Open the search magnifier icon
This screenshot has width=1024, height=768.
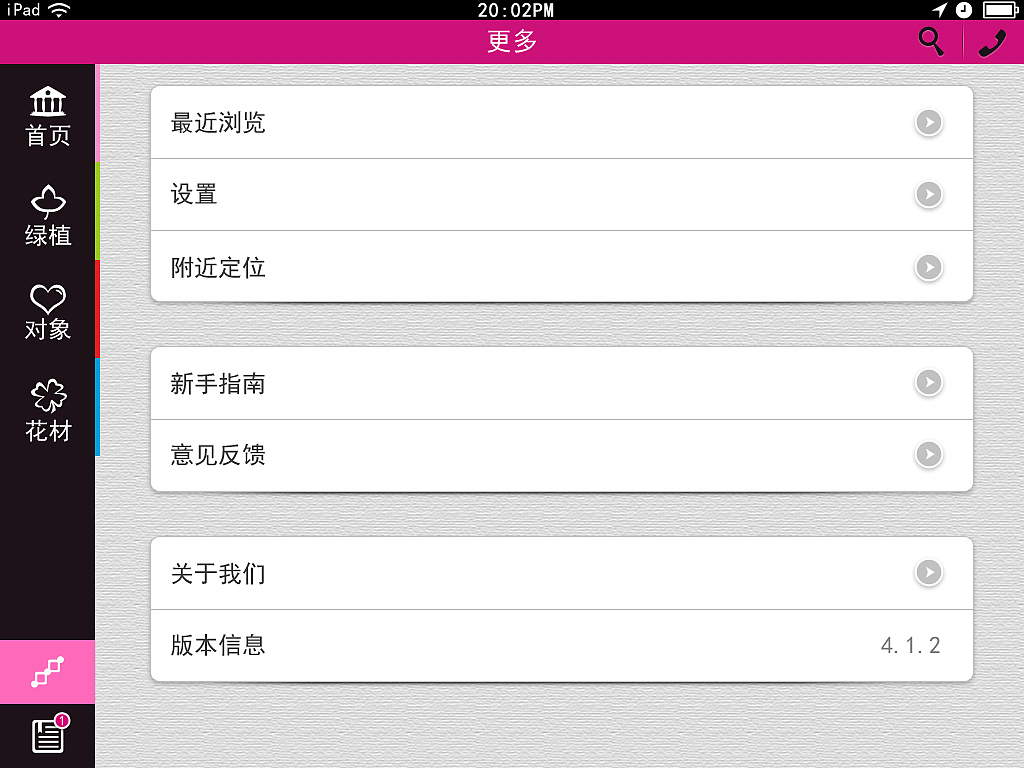931,42
